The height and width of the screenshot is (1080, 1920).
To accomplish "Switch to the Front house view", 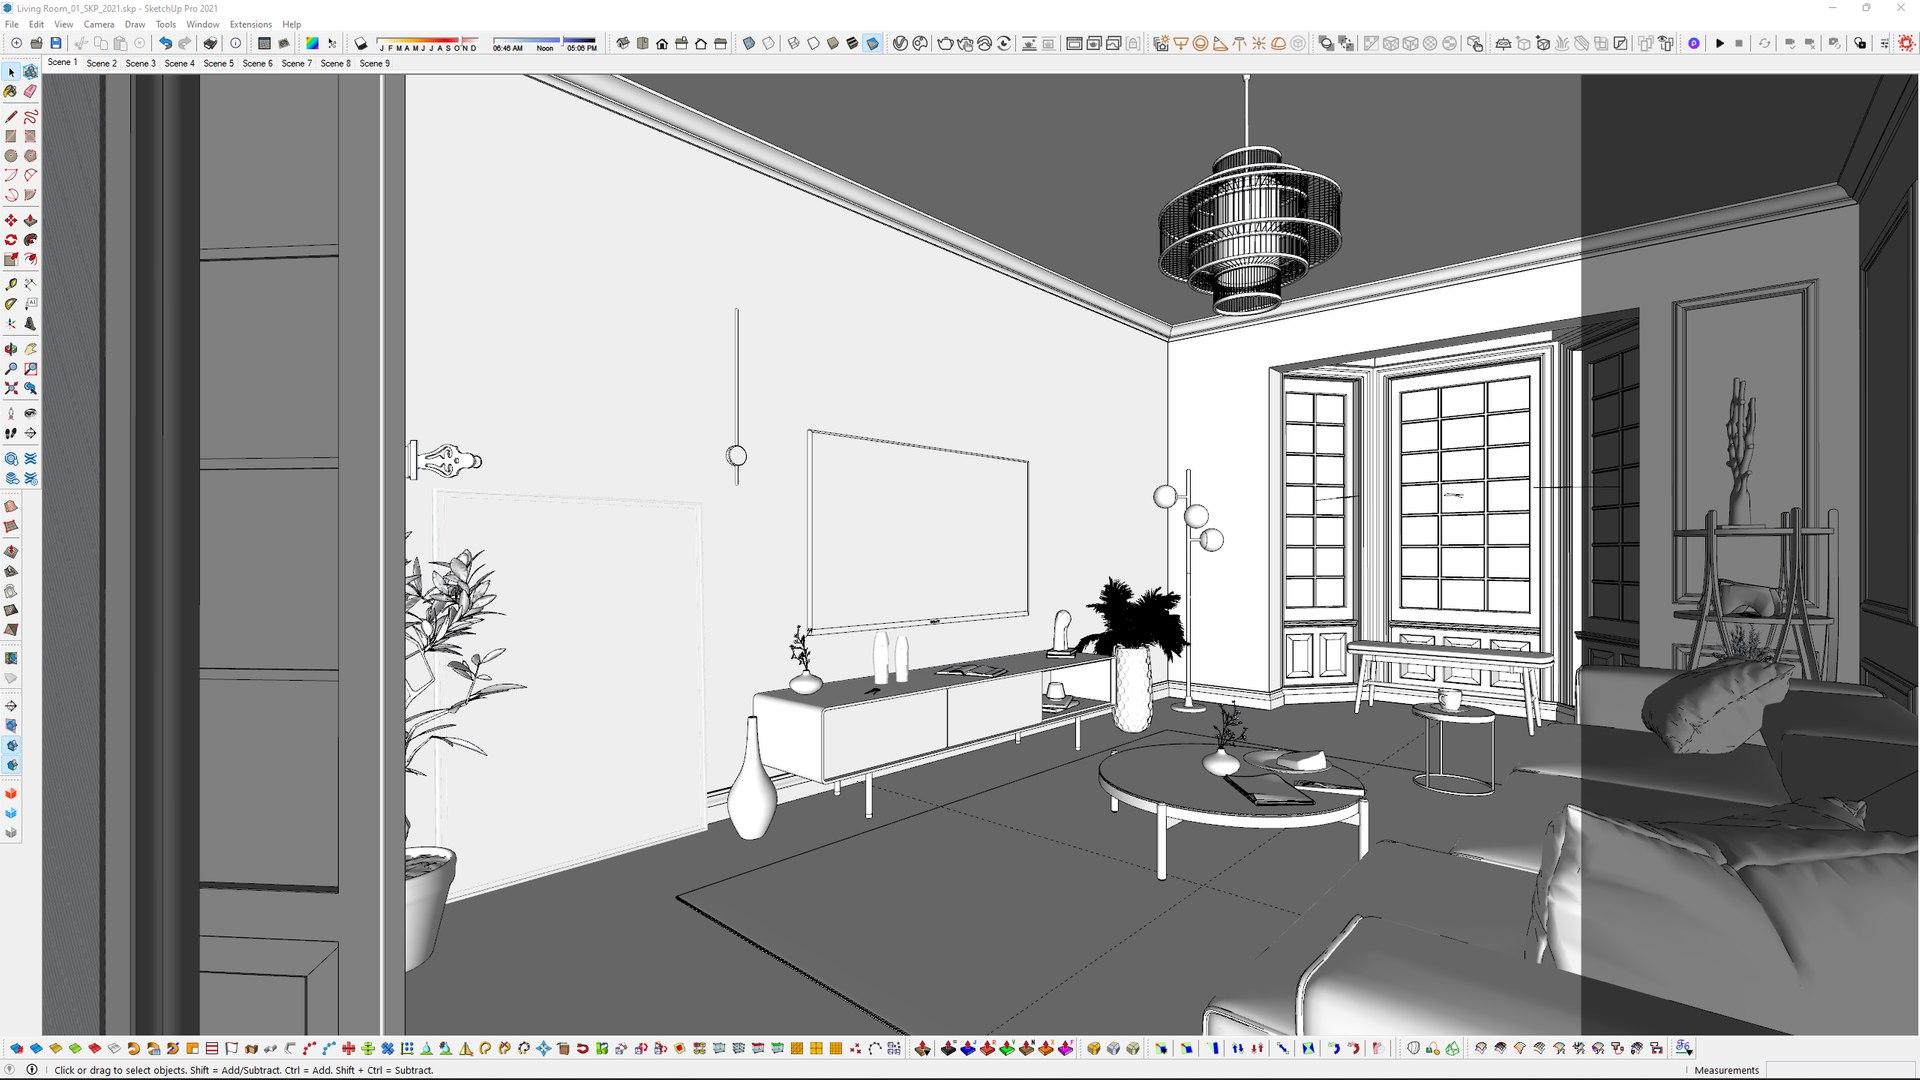I will [x=662, y=43].
